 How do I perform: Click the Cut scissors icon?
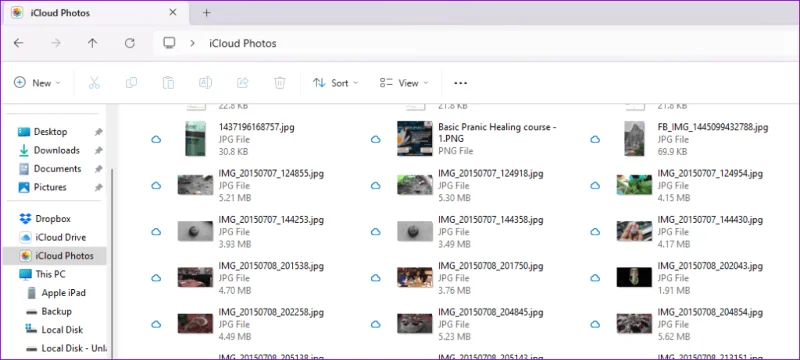click(x=94, y=83)
